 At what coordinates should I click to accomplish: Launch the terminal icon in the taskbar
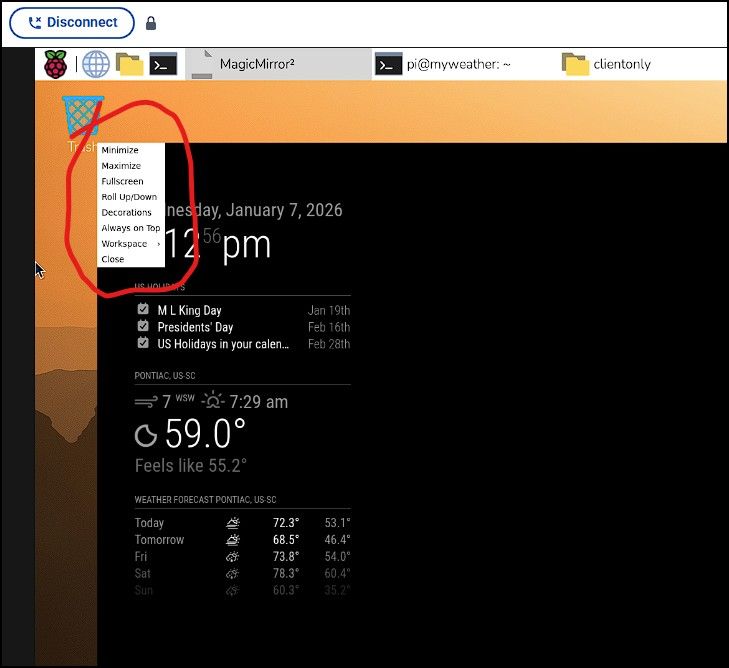coord(164,64)
